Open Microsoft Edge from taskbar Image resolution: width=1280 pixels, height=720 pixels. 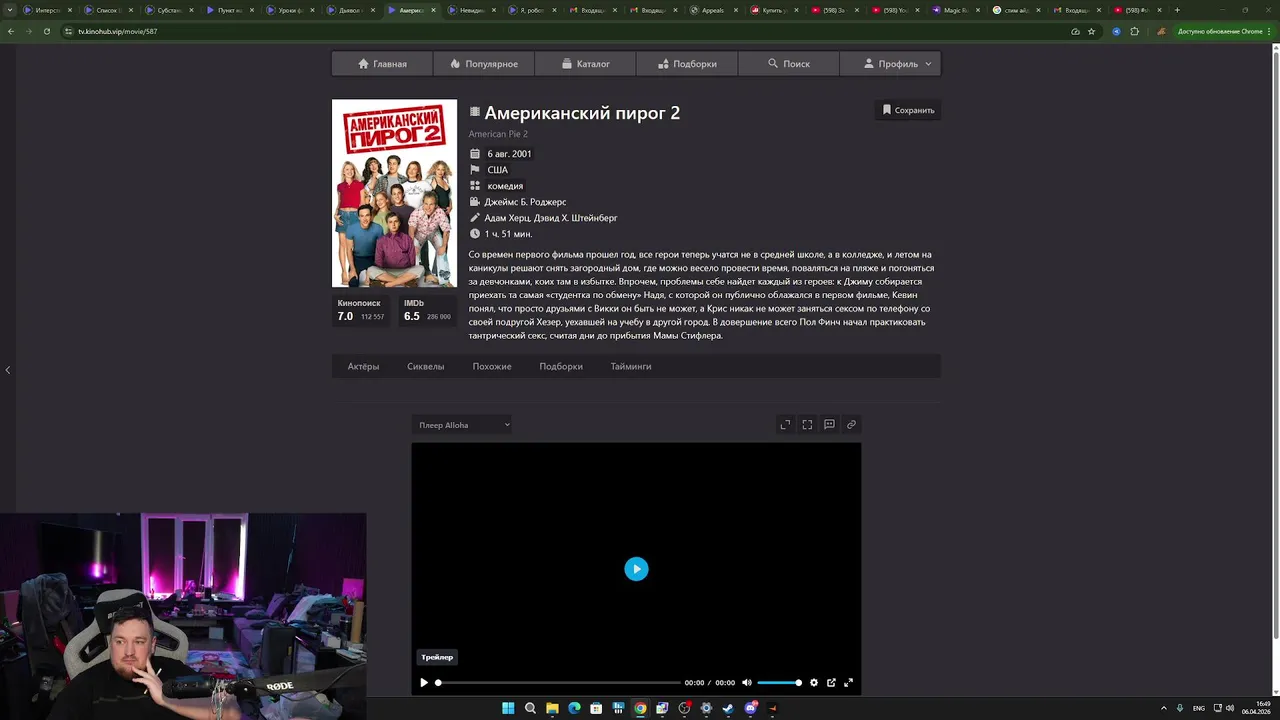(x=574, y=708)
